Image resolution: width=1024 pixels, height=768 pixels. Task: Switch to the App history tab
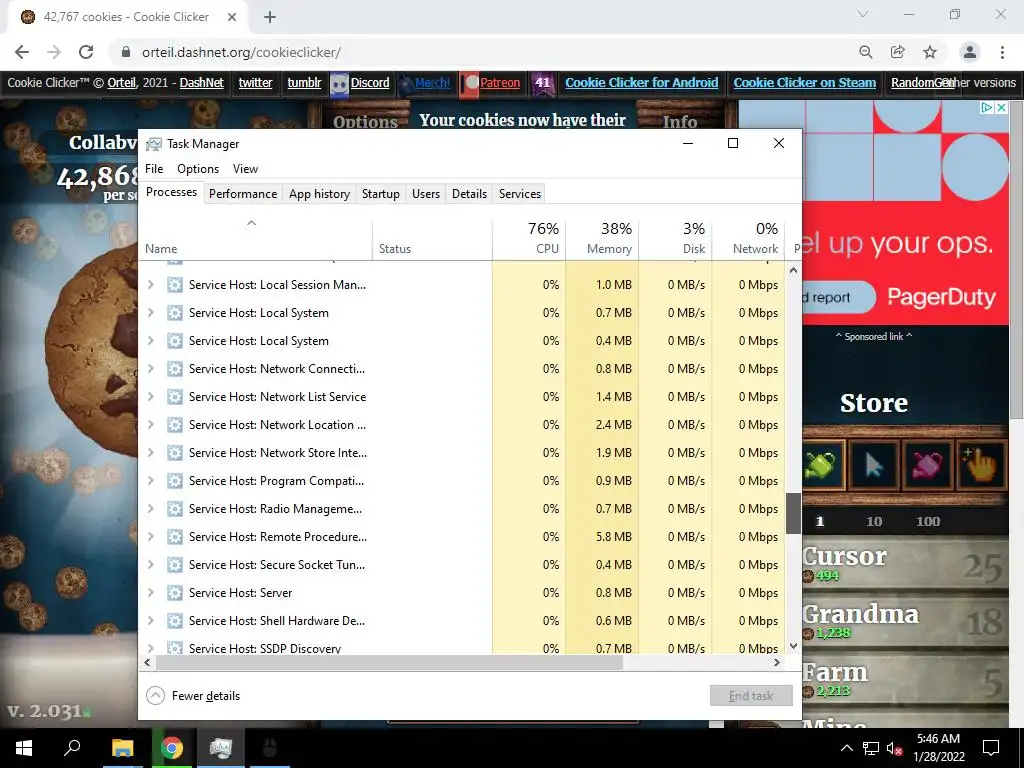(319, 194)
